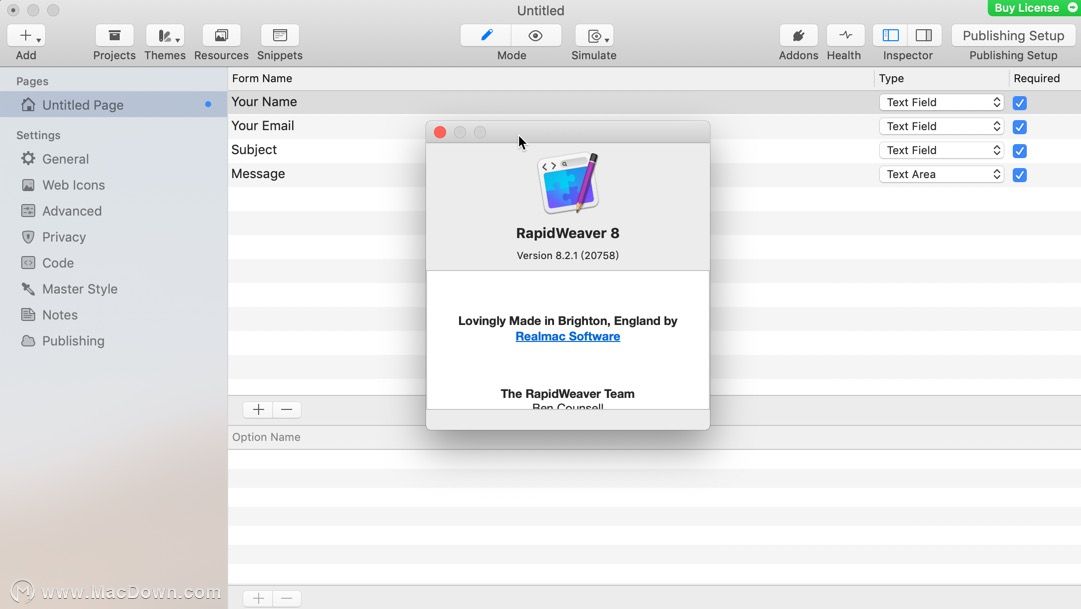Select Untitled Page in Pages list
This screenshot has width=1081, height=609.
click(x=114, y=105)
